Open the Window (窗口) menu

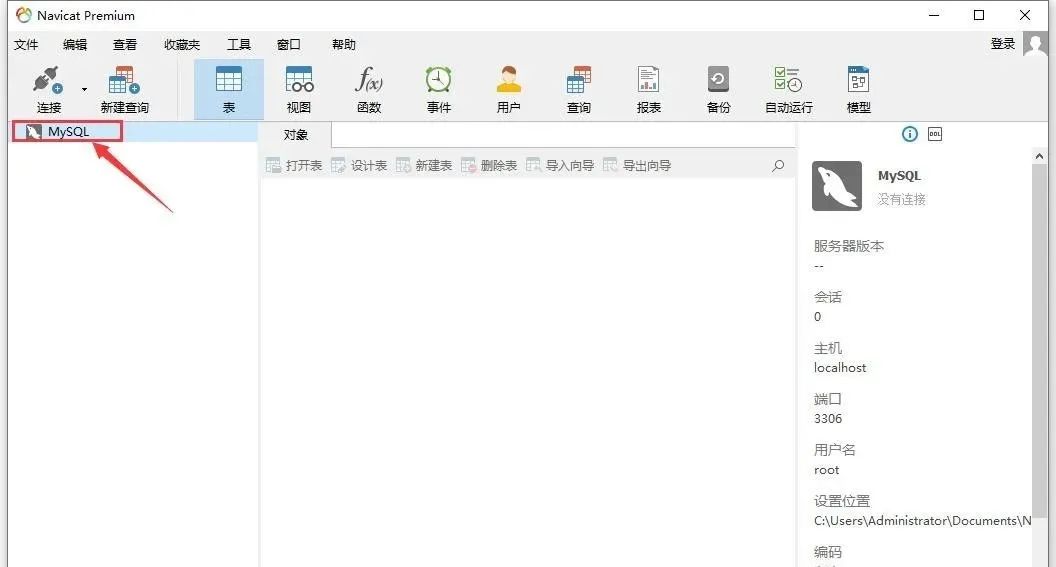click(288, 44)
